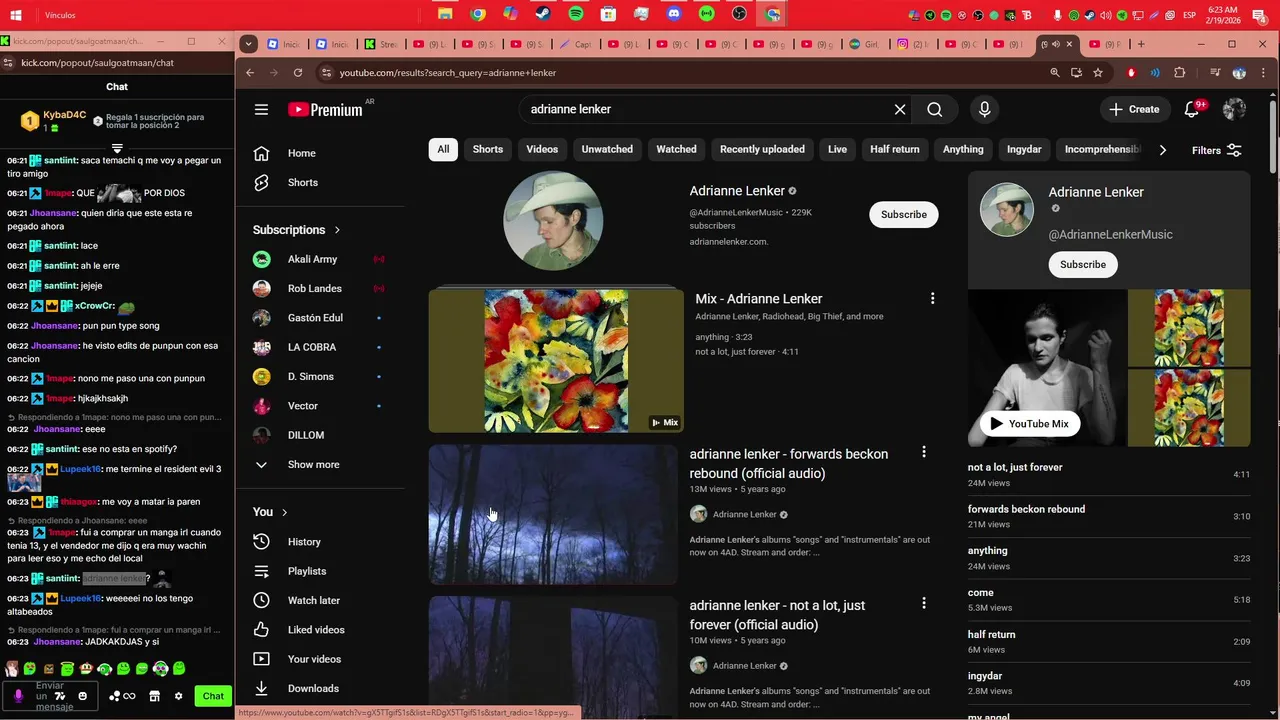This screenshot has width=1280, height=720.
Task: Go back in Chrome navigation
Action: coord(250,72)
